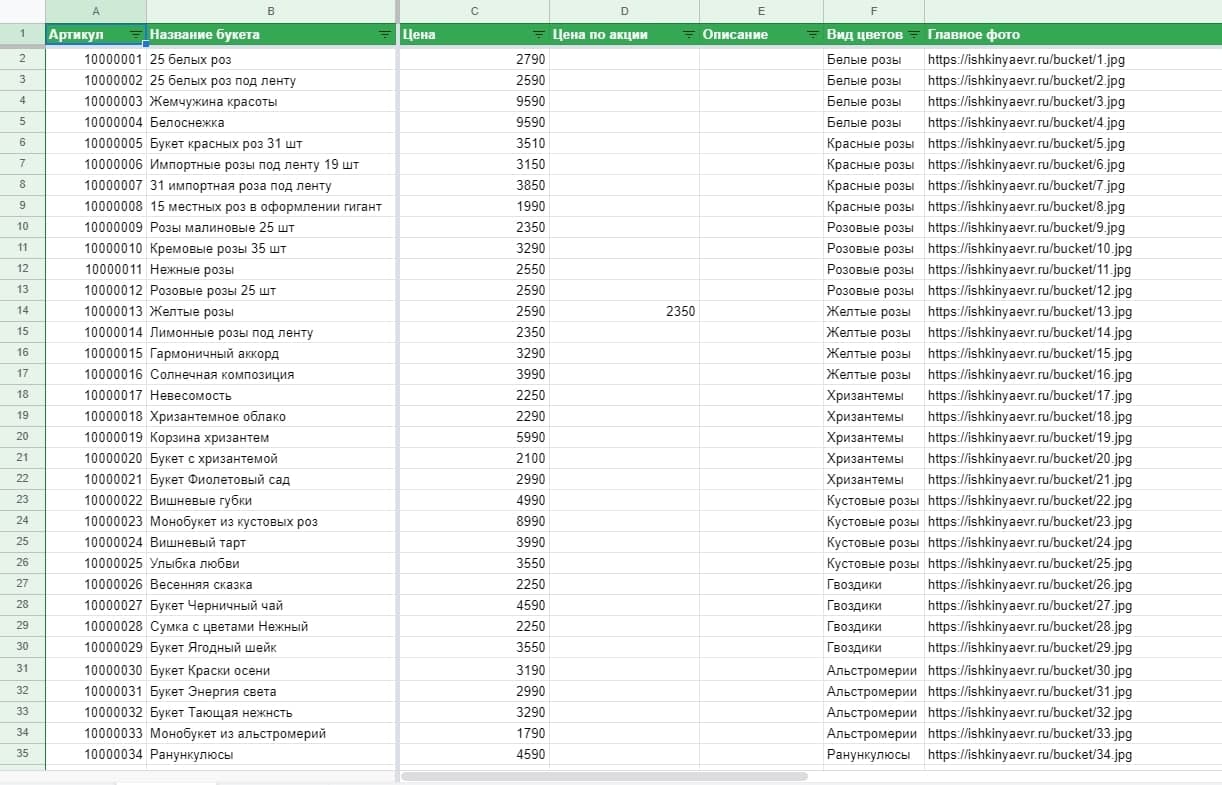Select row 14 header
This screenshot has height=785, width=1222.
(x=23, y=311)
